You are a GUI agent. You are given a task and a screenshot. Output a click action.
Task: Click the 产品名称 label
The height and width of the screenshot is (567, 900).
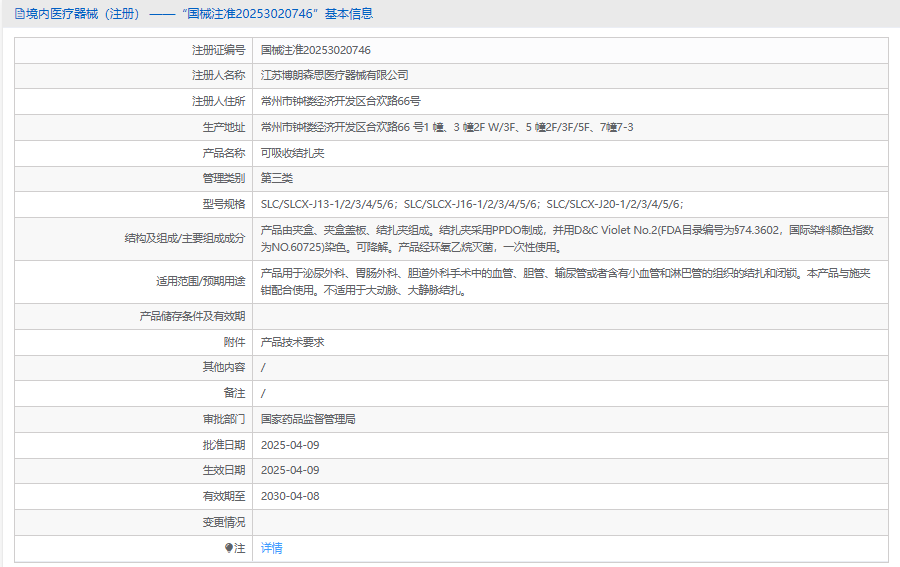[x=224, y=153]
